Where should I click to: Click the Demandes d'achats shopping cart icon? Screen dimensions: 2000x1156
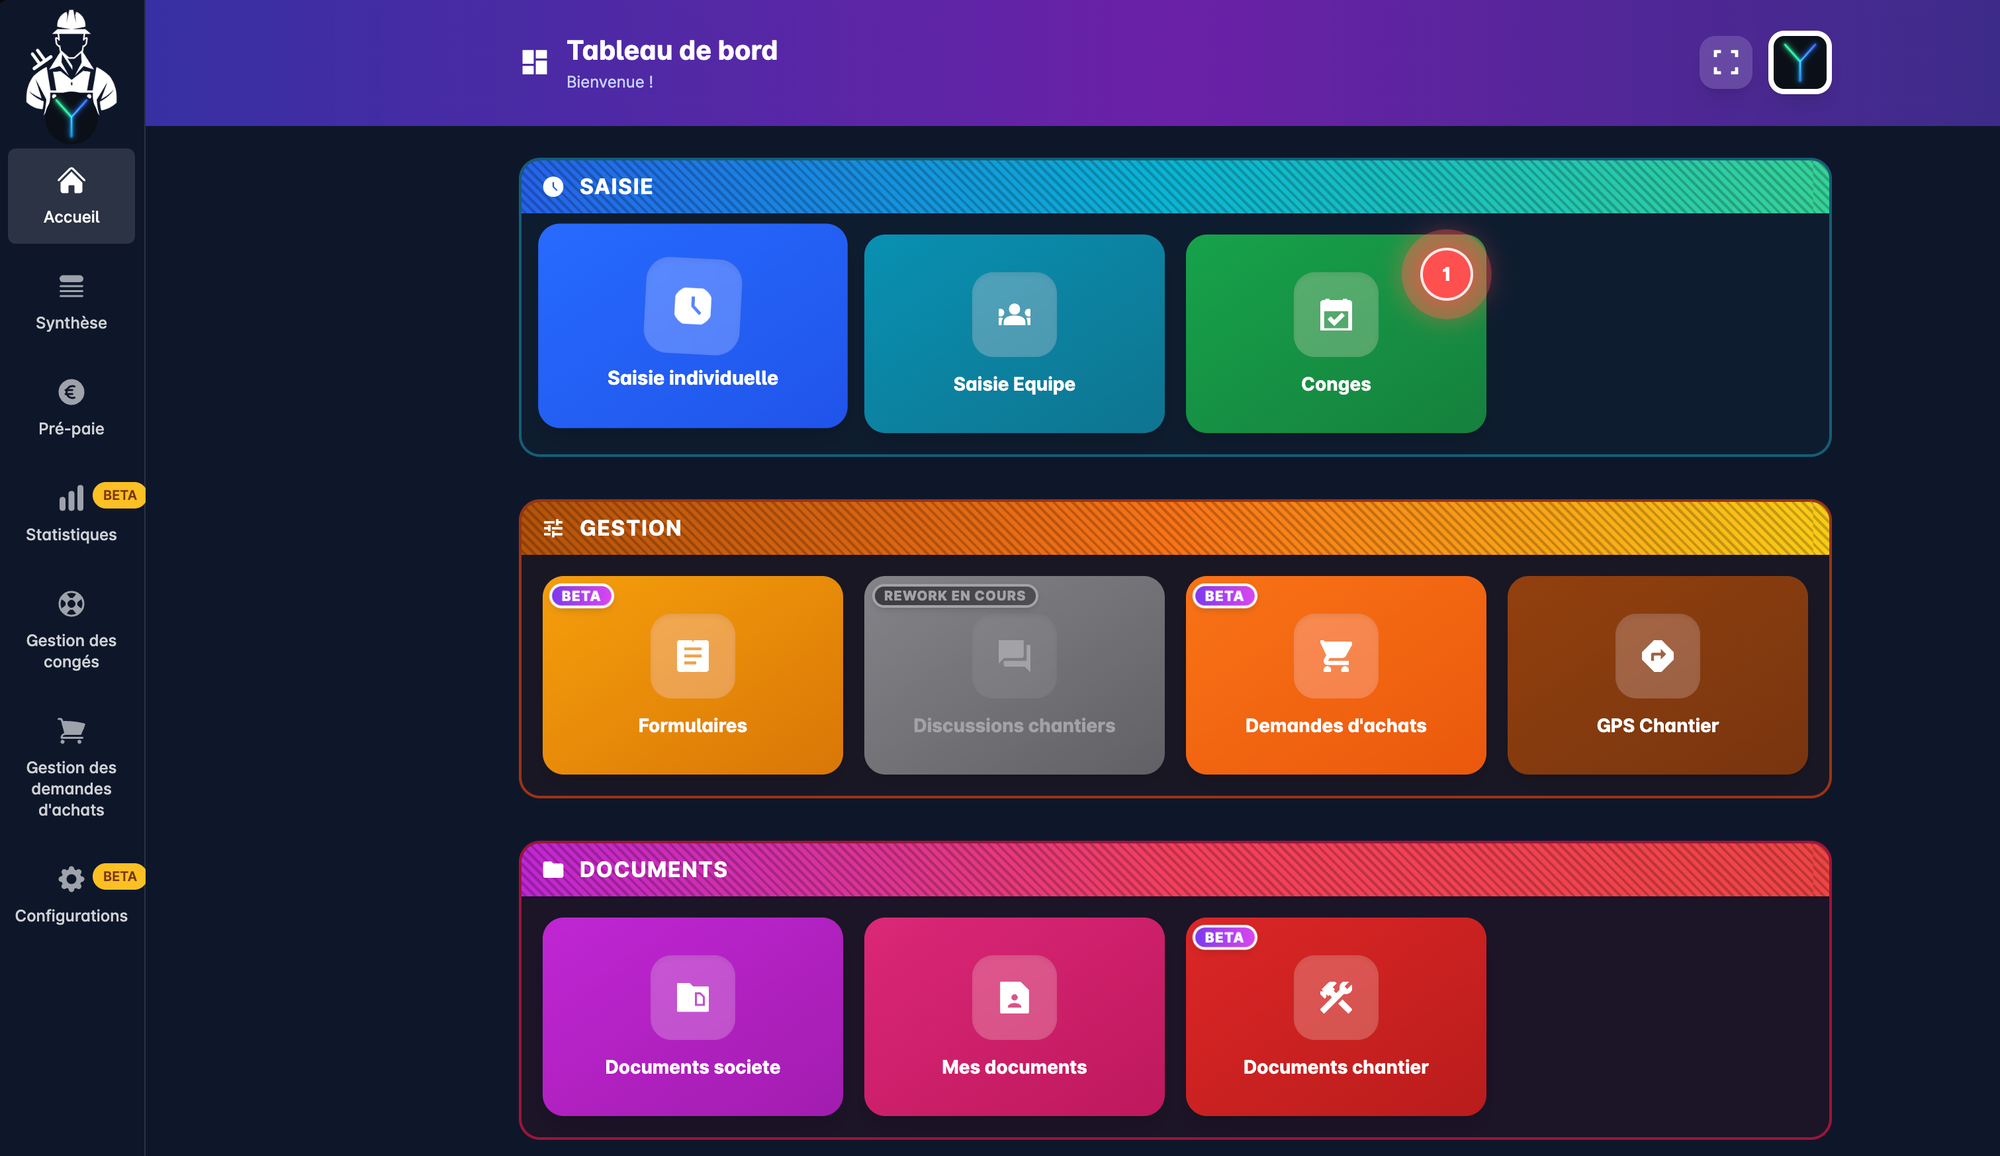tap(1336, 656)
